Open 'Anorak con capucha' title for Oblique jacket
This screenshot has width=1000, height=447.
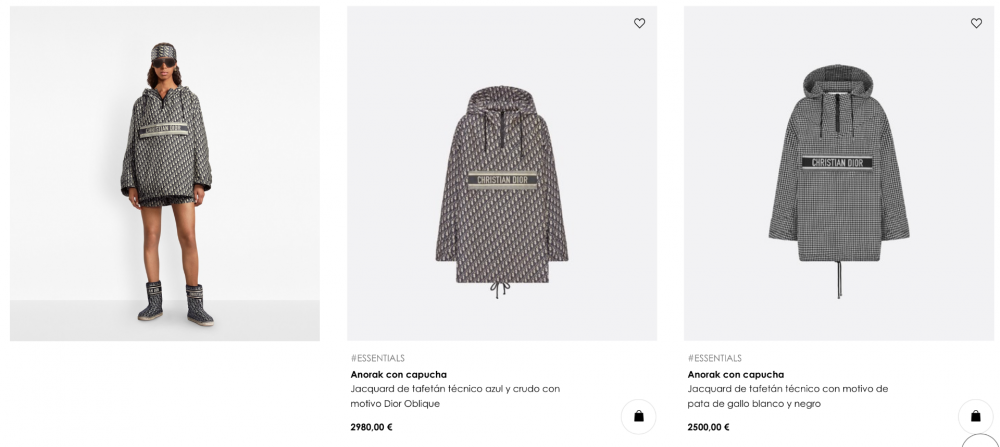399,374
